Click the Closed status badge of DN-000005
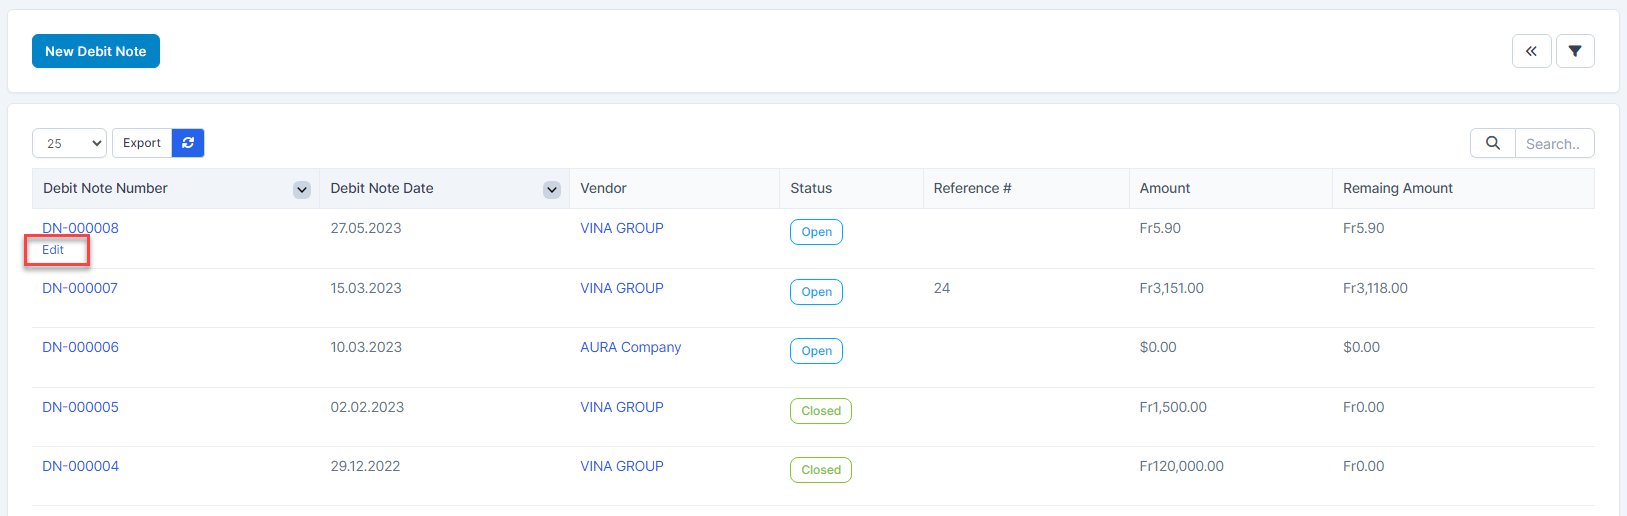The width and height of the screenshot is (1627, 516). [x=820, y=411]
